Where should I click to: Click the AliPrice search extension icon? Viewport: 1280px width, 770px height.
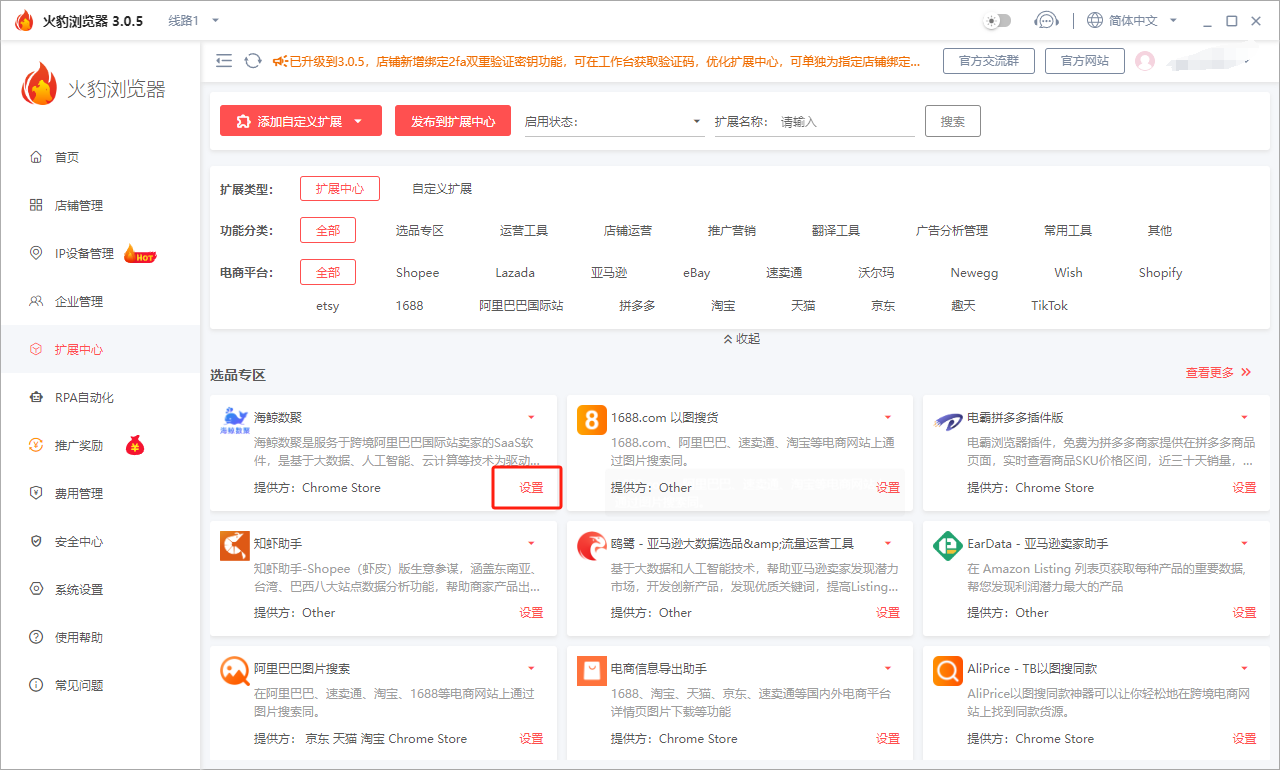coord(948,671)
